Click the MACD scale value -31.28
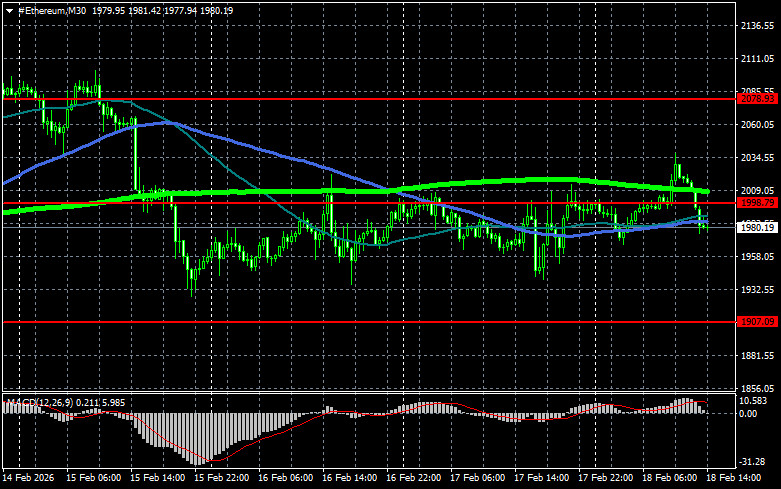 (x=752, y=462)
